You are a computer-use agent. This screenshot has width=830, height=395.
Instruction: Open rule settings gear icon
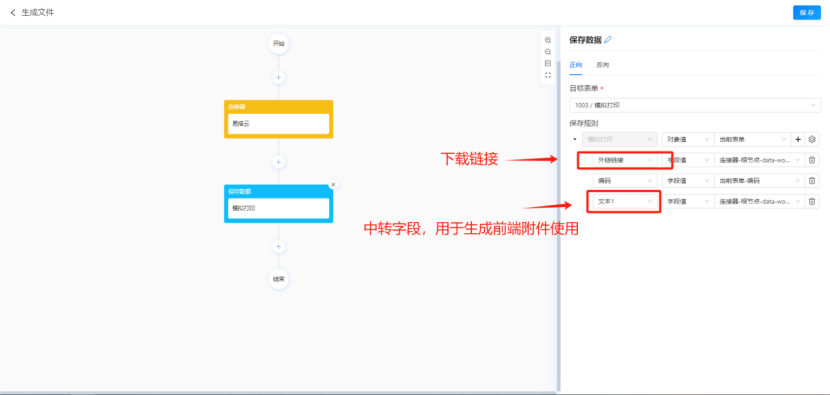813,140
